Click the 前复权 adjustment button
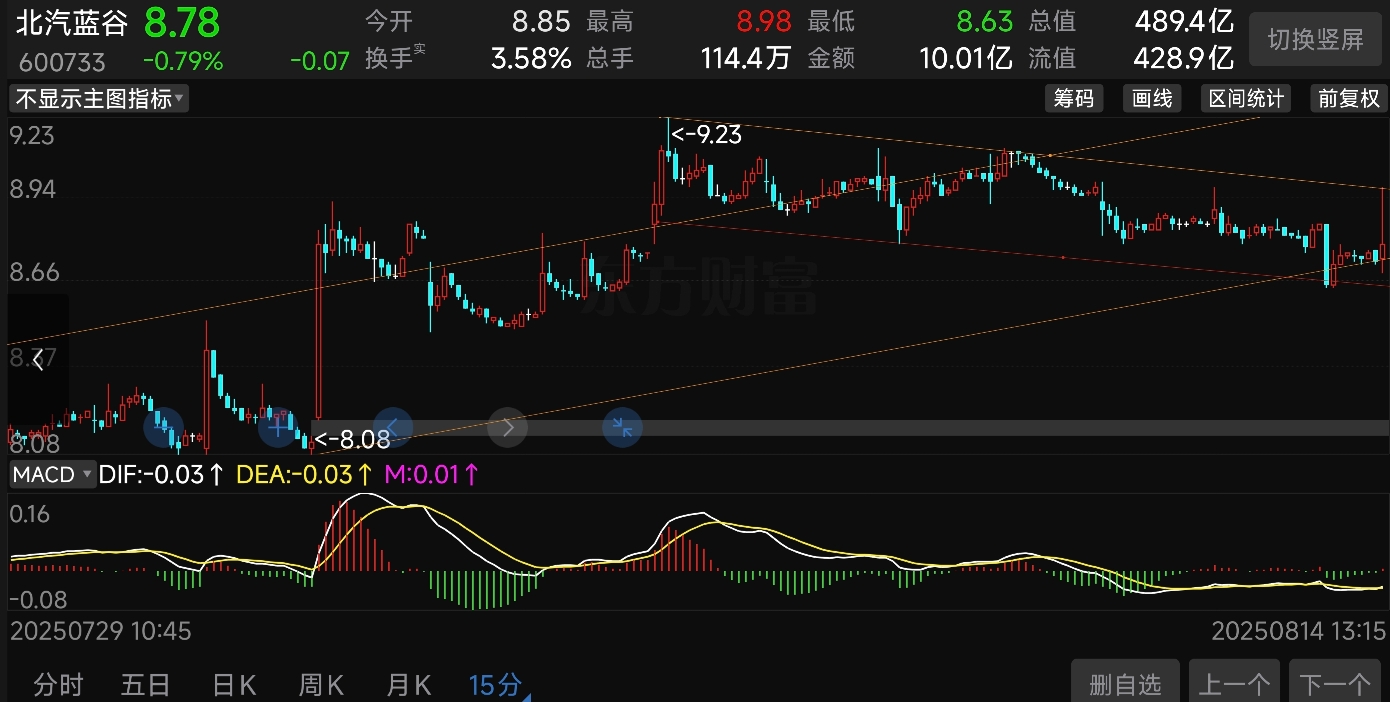This screenshot has height=702, width=1390. pyautogui.click(x=1348, y=98)
